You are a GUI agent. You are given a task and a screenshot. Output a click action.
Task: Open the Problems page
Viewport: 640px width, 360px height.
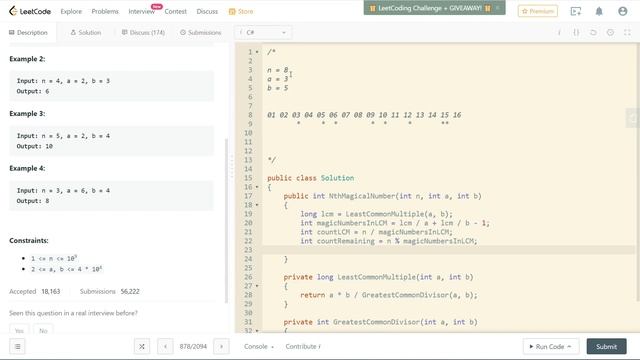(x=105, y=11)
